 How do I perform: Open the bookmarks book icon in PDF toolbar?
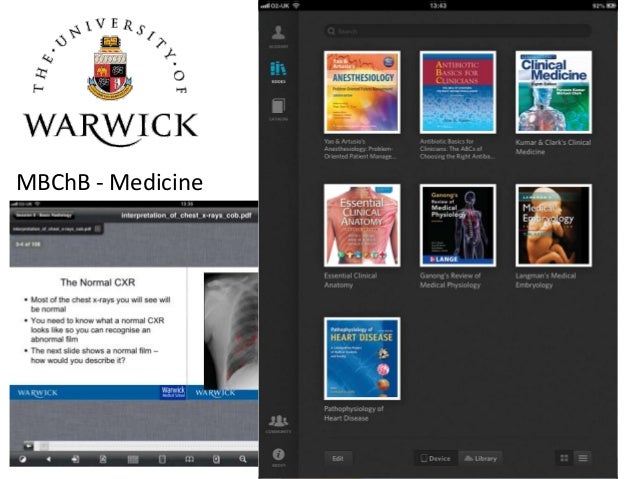(x=189, y=459)
